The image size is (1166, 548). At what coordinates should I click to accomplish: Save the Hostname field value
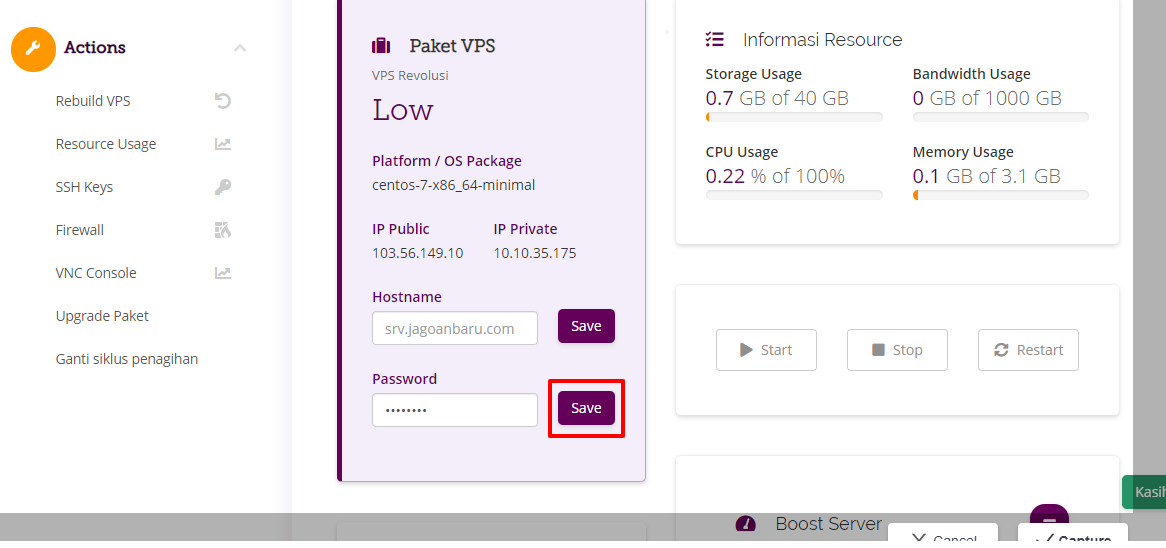point(586,326)
